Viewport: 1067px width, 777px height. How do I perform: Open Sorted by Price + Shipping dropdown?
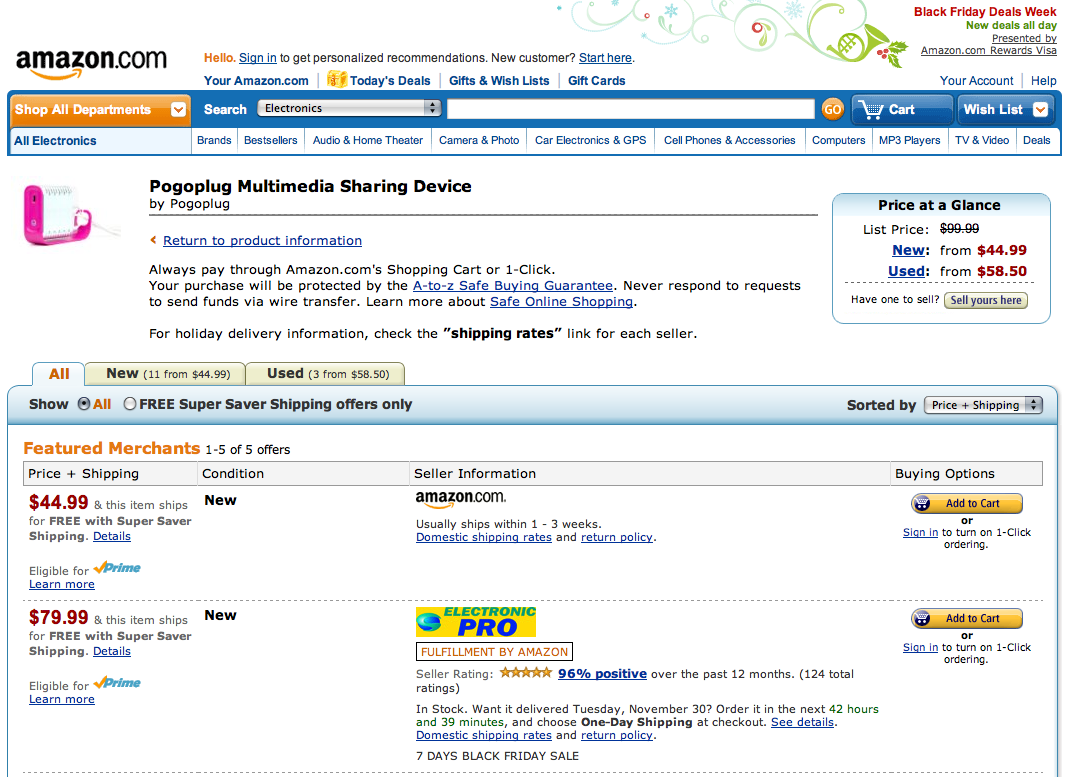click(x=983, y=405)
